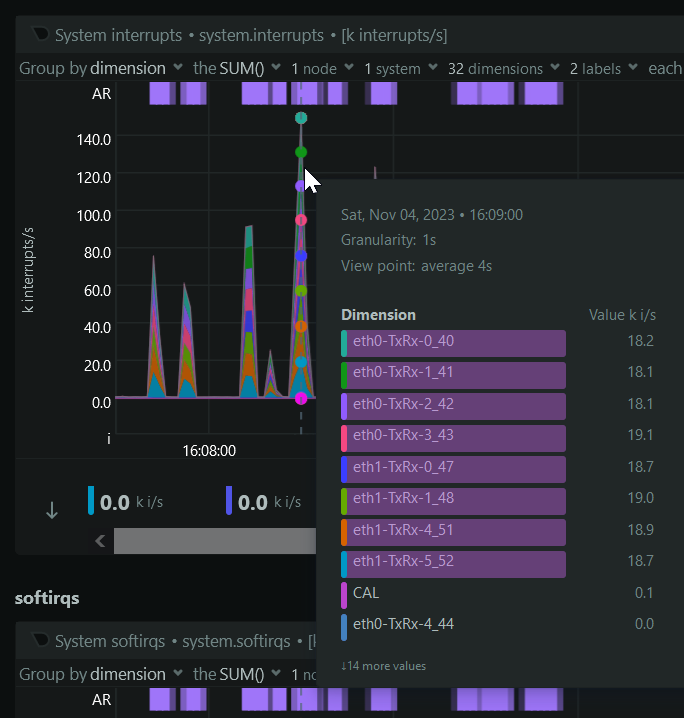Click the 140.0 y-axis label

pos(93,139)
